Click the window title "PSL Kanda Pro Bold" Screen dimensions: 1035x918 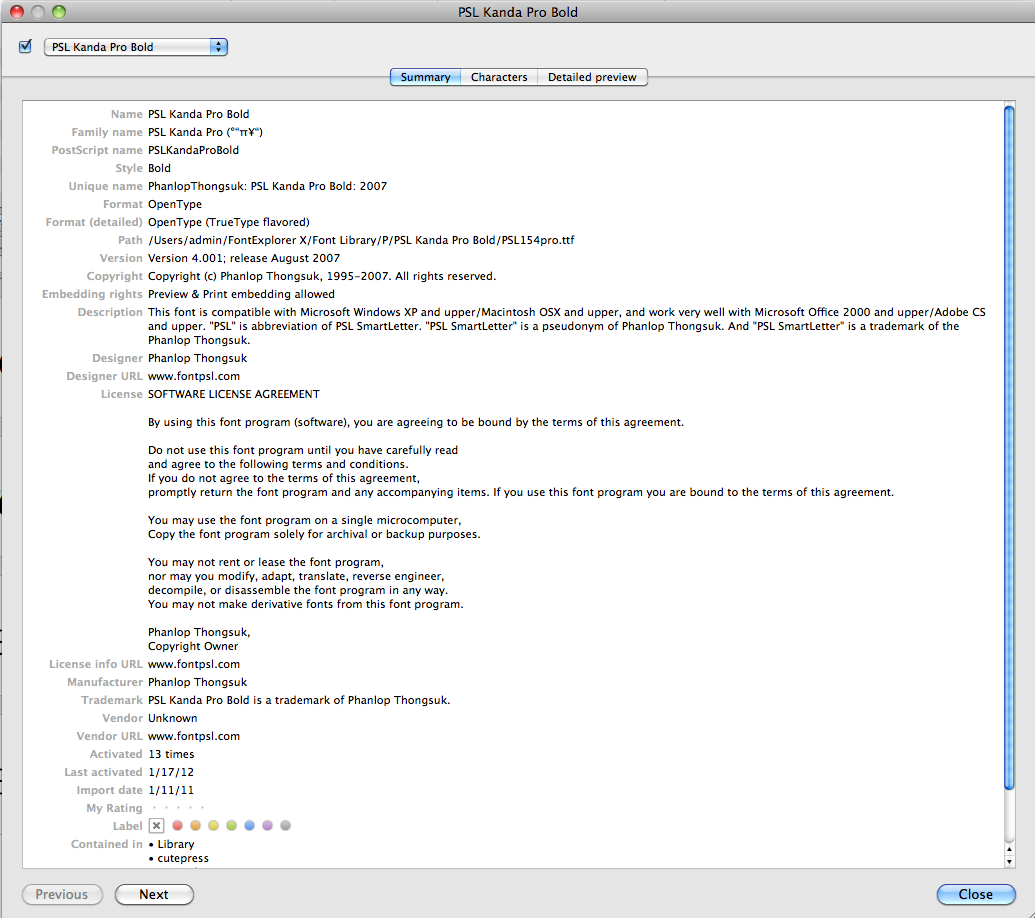[518, 12]
